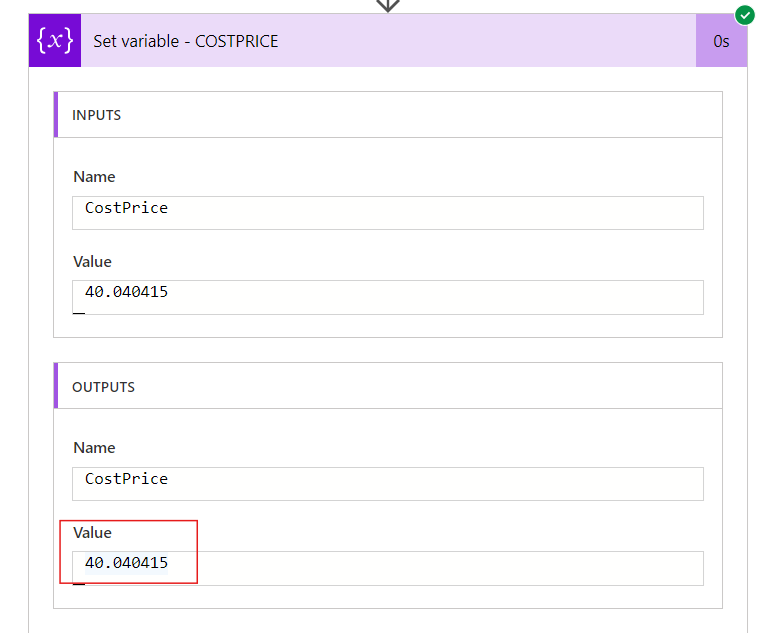Click the purple accent bar beside INPUTS
This screenshot has height=633, width=771.
pos(56,115)
